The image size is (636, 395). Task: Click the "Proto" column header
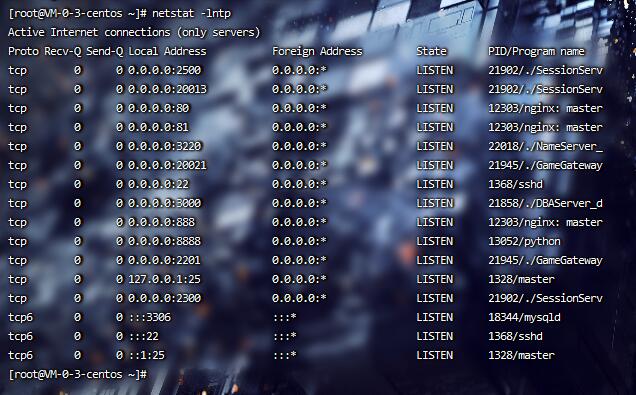point(24,52)
